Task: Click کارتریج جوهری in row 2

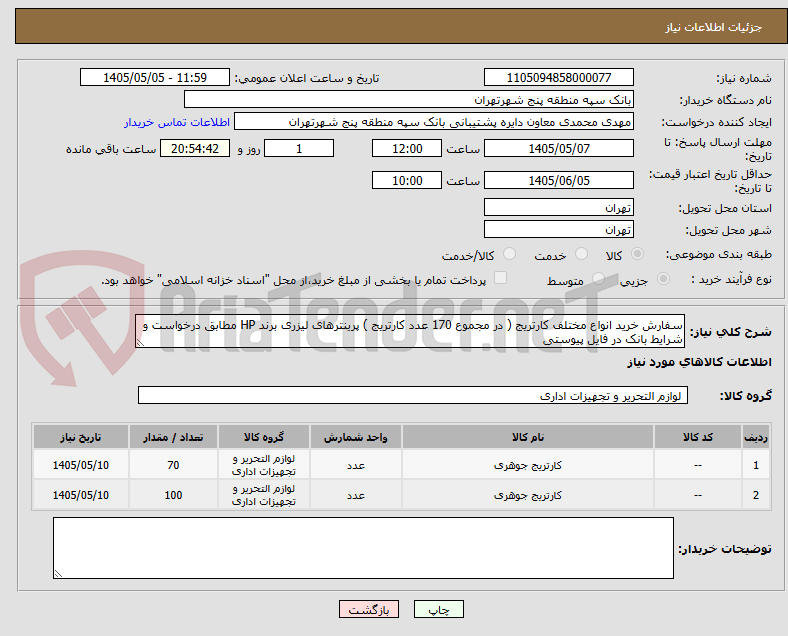Action: point(528,495)
